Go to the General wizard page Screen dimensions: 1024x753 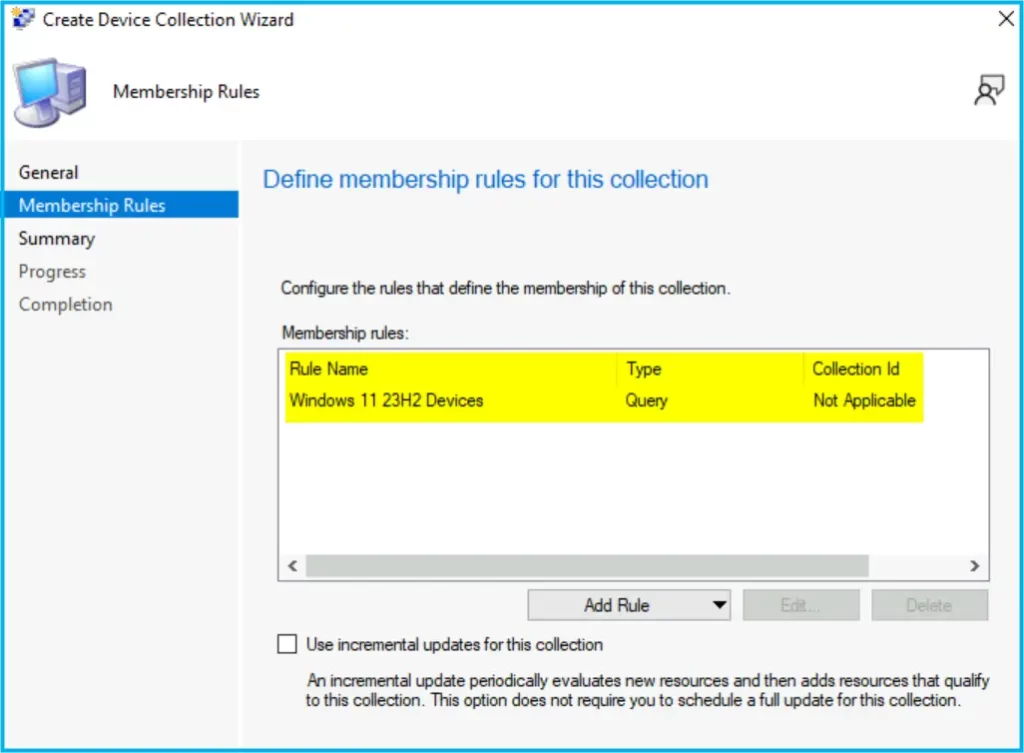pos(48,172)
